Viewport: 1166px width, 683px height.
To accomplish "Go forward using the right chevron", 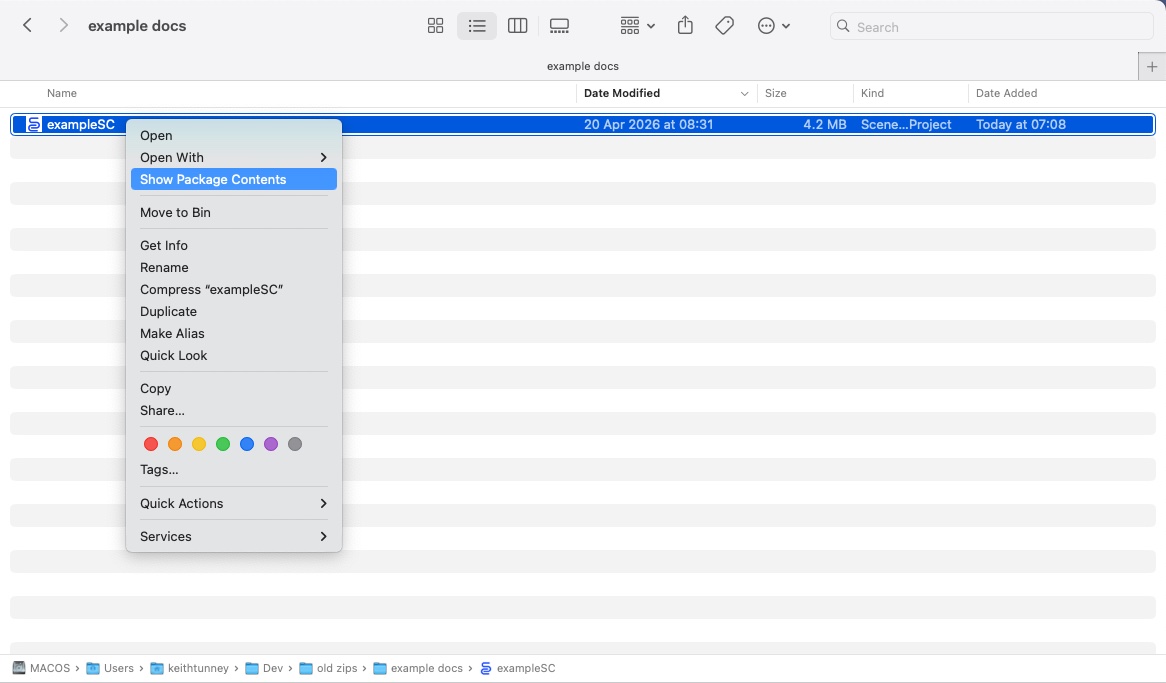I will [x=63, y=25].
